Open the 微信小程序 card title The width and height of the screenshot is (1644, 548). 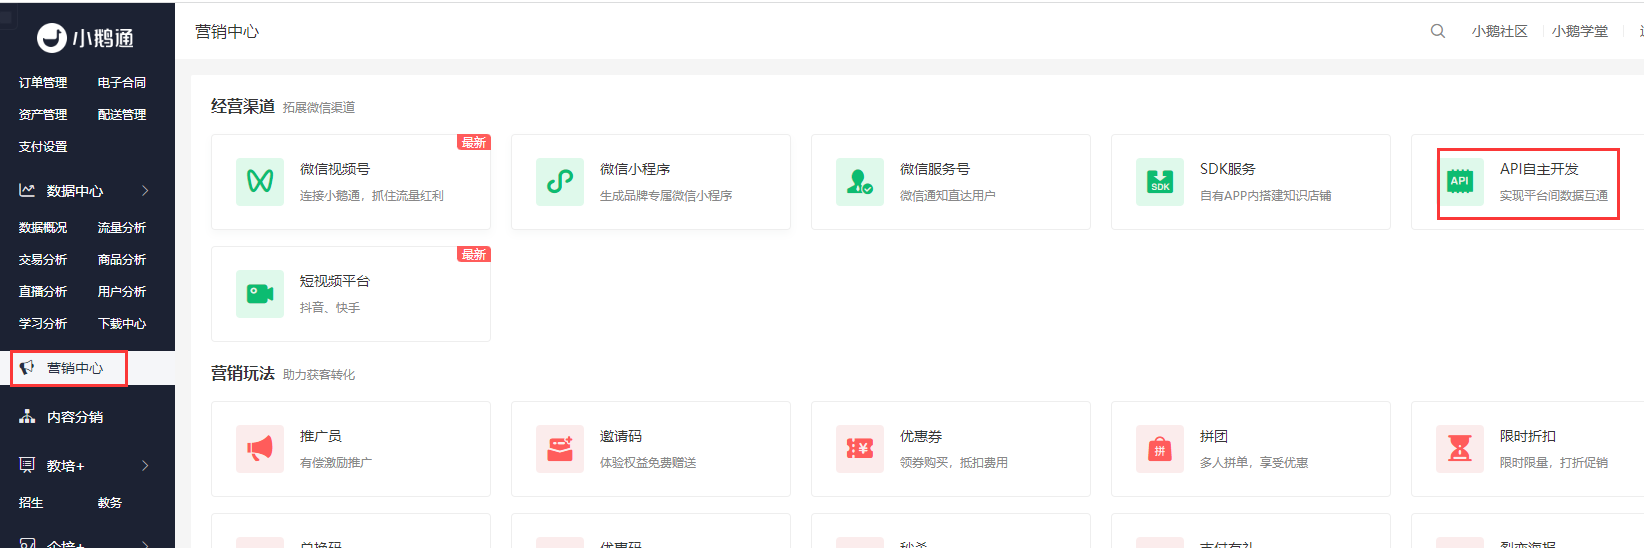tap(635, 169)
